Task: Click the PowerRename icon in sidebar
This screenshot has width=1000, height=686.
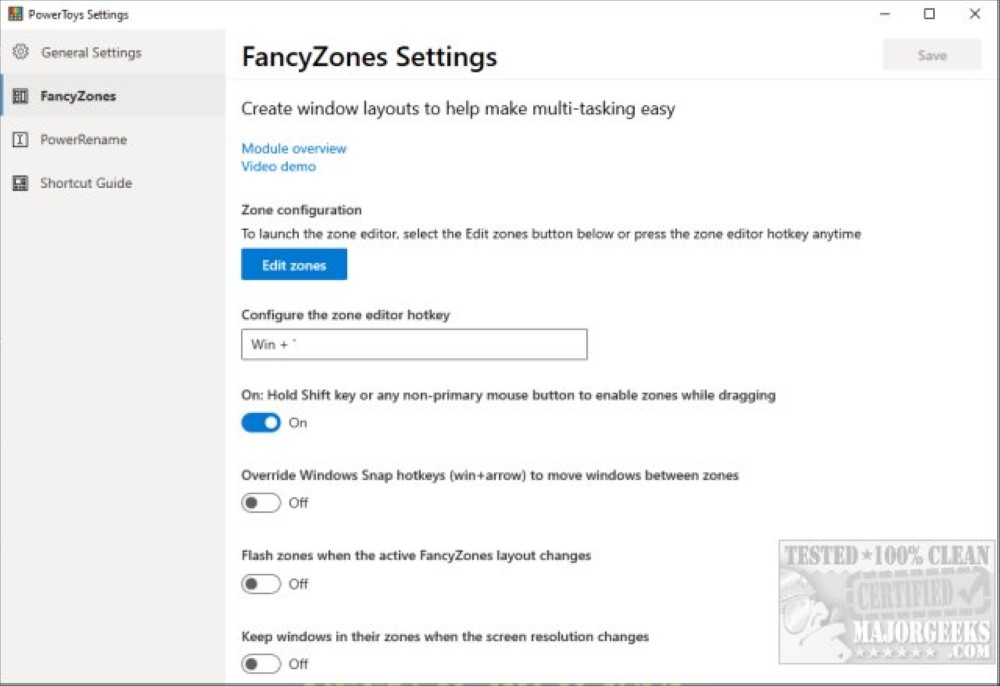Action: [20, 139]
